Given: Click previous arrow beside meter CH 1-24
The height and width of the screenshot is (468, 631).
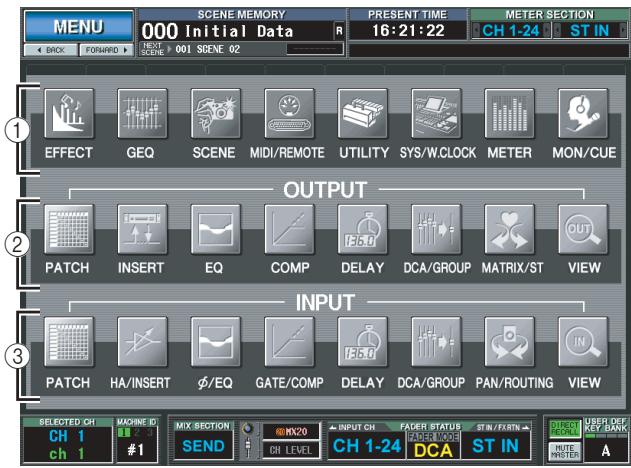Looking at the screenshot, I should [476, 30].
